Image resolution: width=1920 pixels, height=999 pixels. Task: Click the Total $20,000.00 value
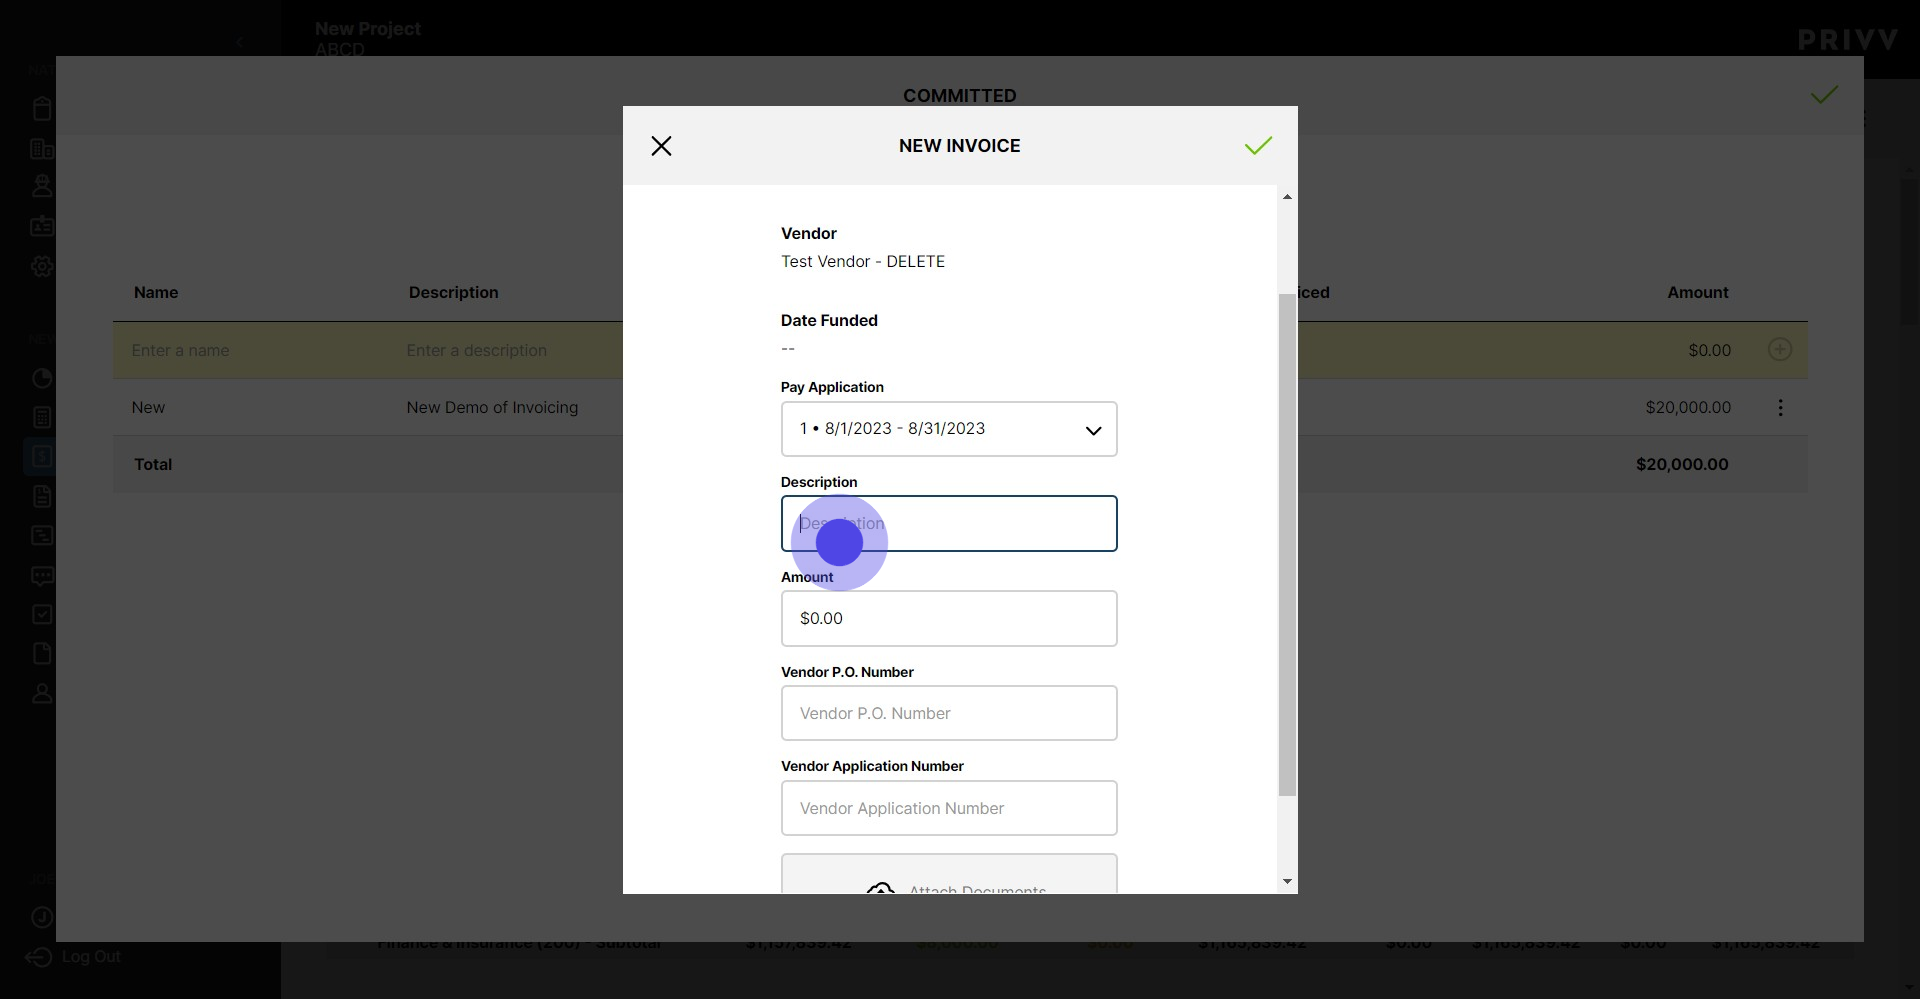tap(1682, 465)
